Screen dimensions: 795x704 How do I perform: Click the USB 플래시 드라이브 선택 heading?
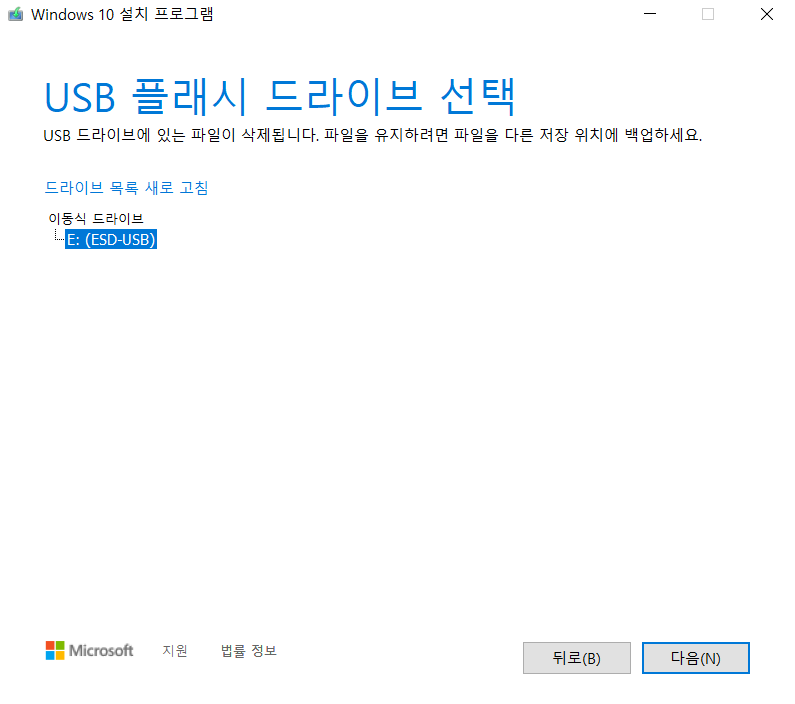(280, 96)
